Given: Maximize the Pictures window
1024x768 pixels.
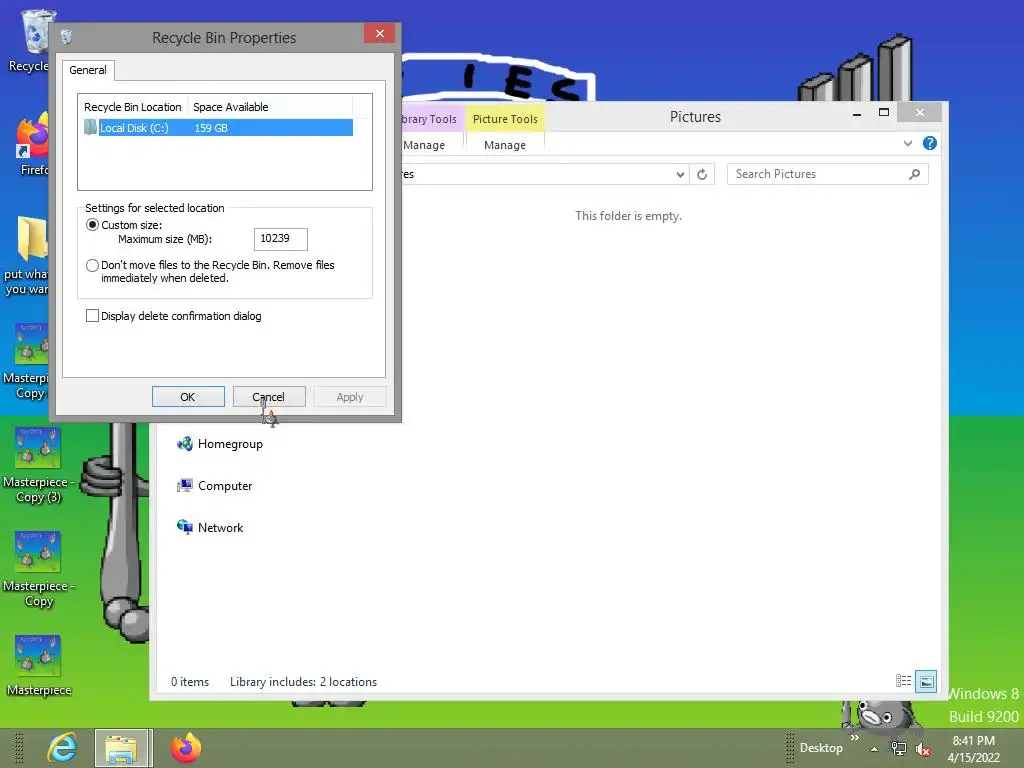Looking at the screenshot, I should [884, 113].
